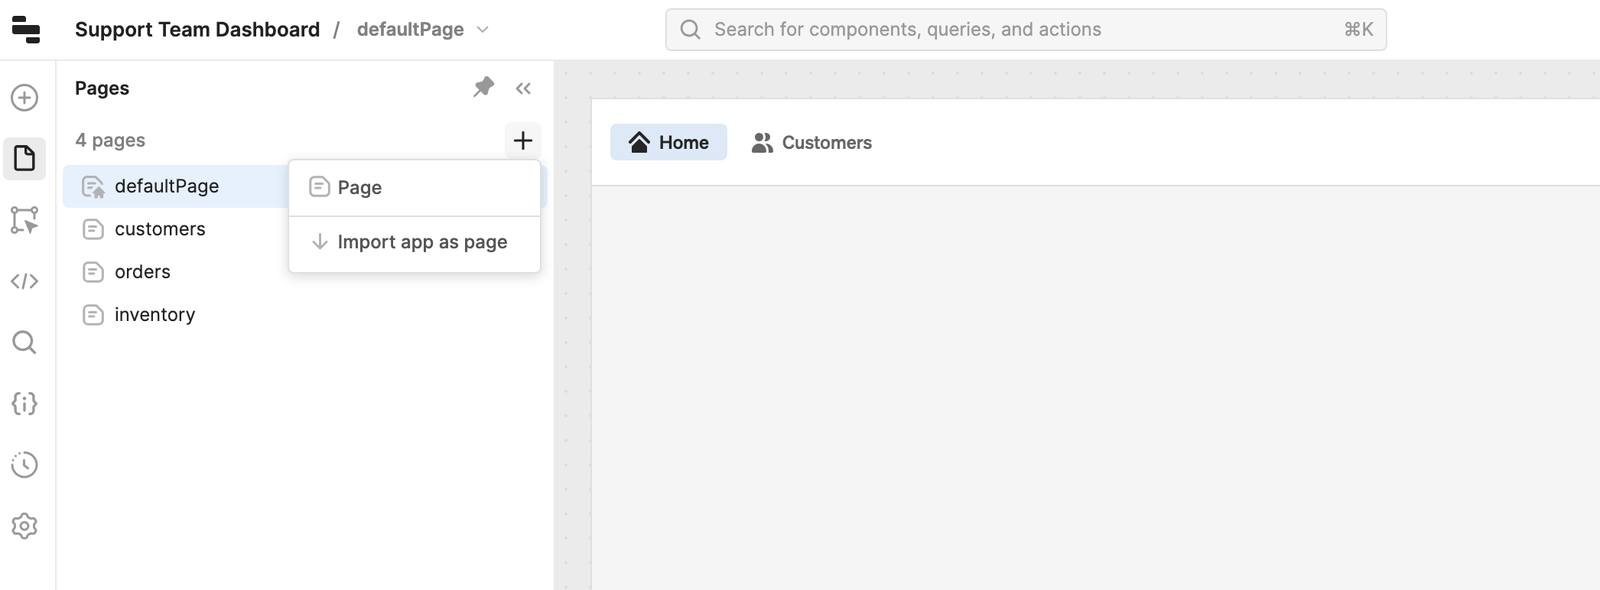Open the release history clock icon
1600x590 pixels.
pos(25,465)
